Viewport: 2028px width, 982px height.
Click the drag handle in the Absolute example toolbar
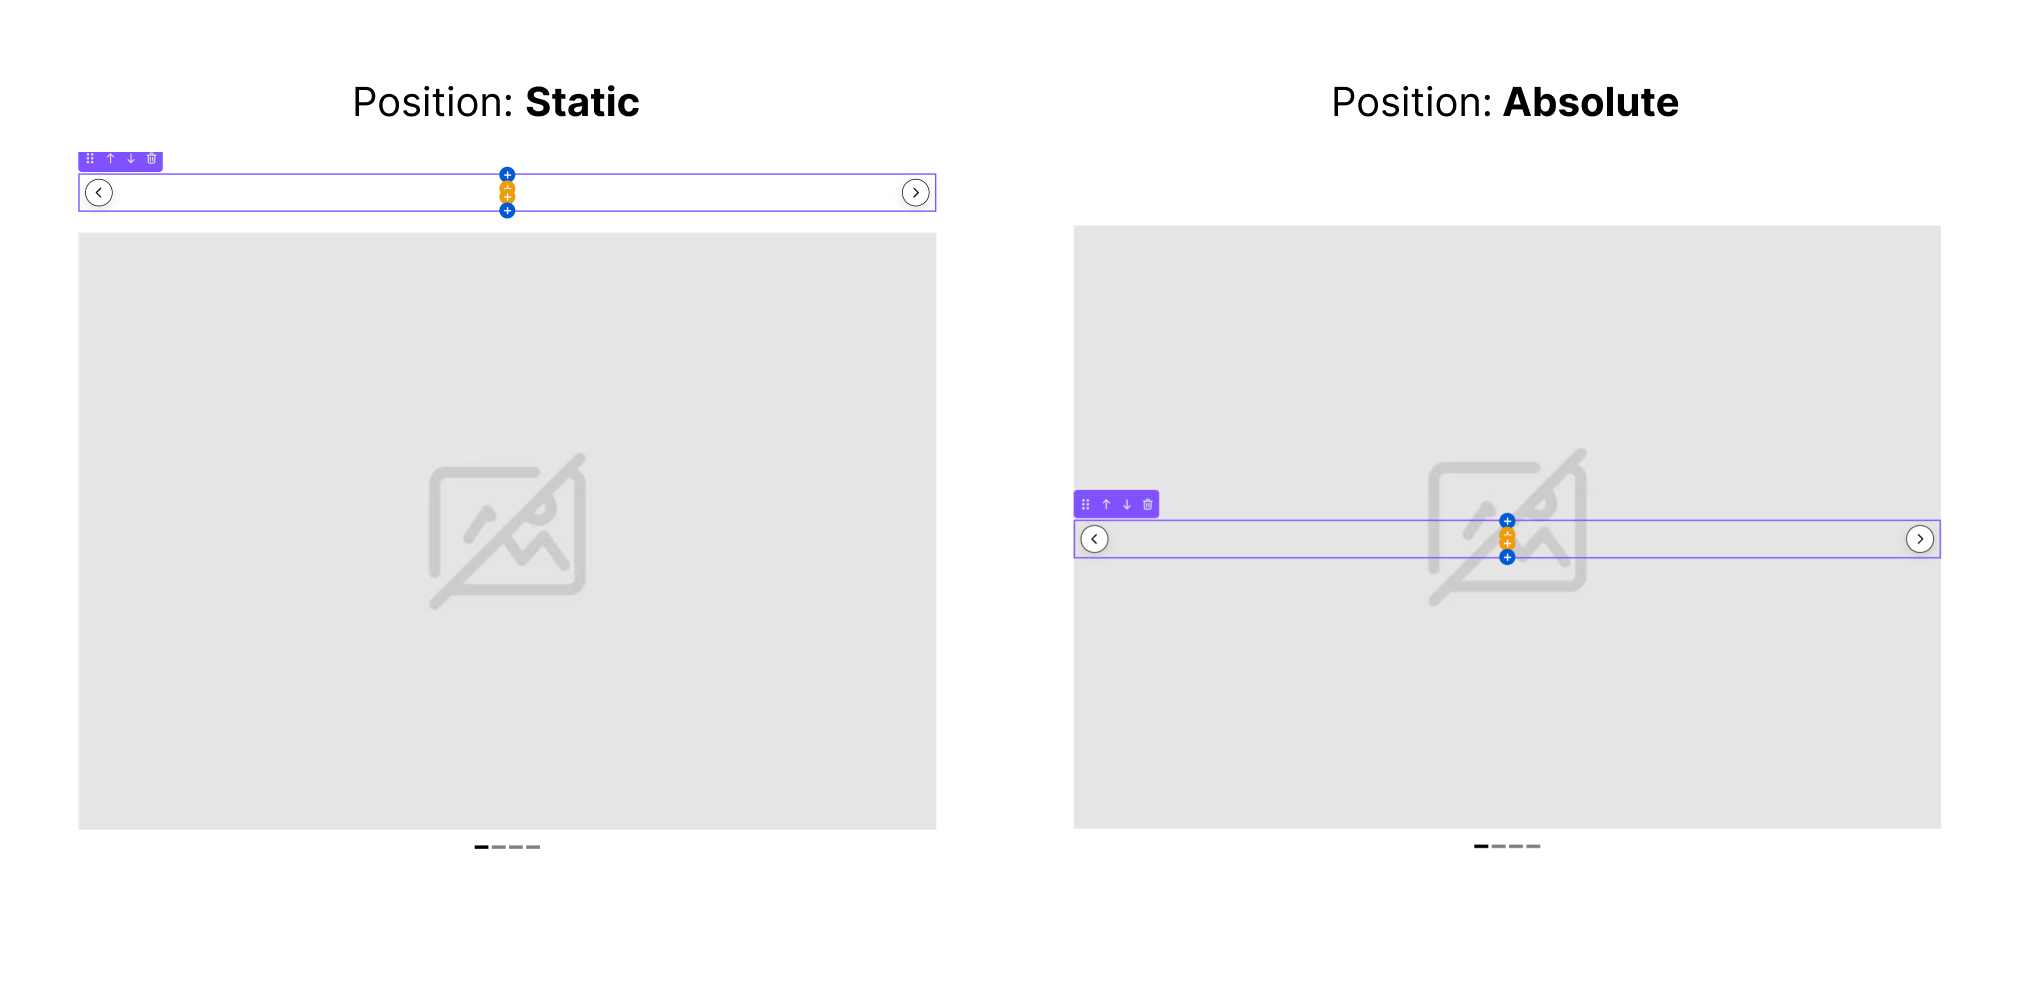1086,505
